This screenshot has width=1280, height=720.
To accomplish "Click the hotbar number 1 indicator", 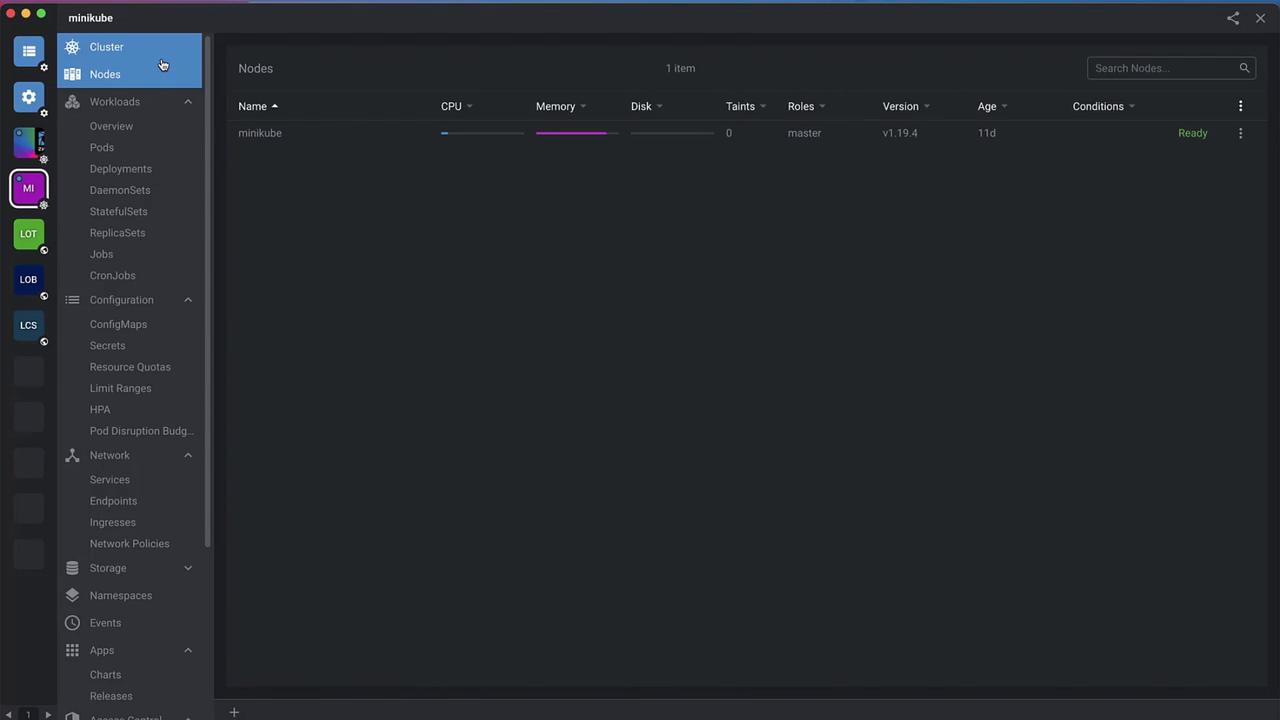I will point(28,714).
